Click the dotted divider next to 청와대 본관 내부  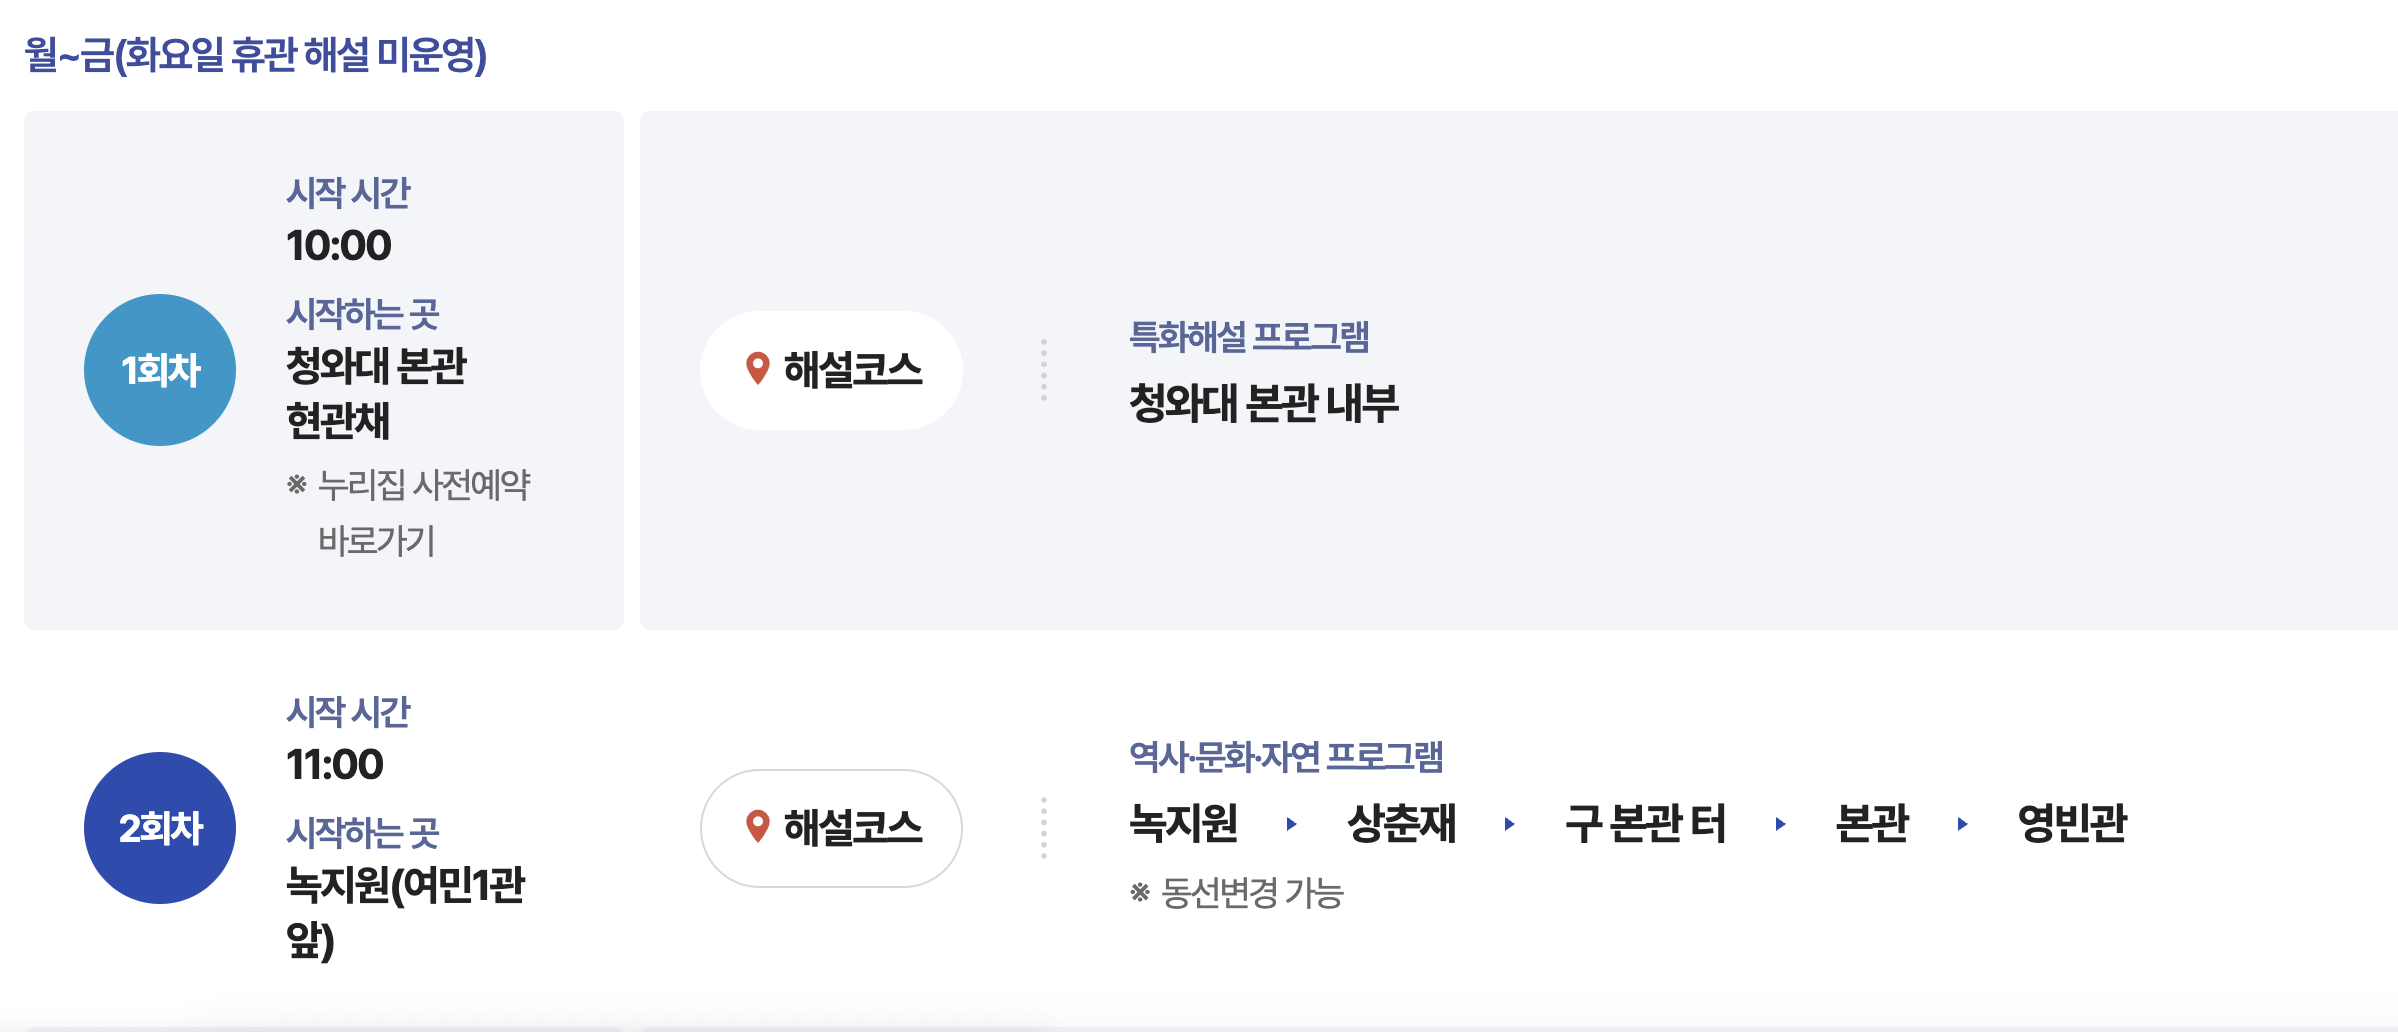point(1043,369)
